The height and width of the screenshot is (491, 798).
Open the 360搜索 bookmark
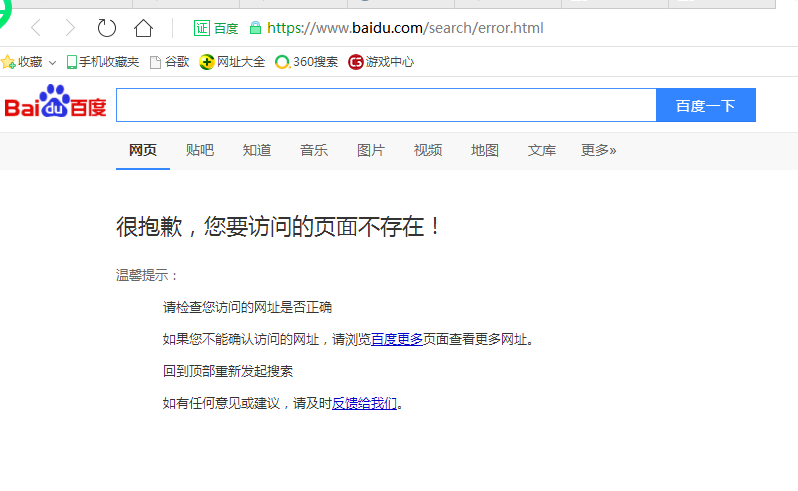click(x=306, y=62)
